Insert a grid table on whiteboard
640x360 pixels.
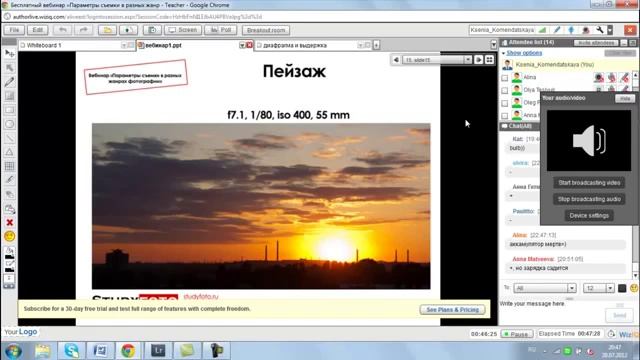coord(9,166)
